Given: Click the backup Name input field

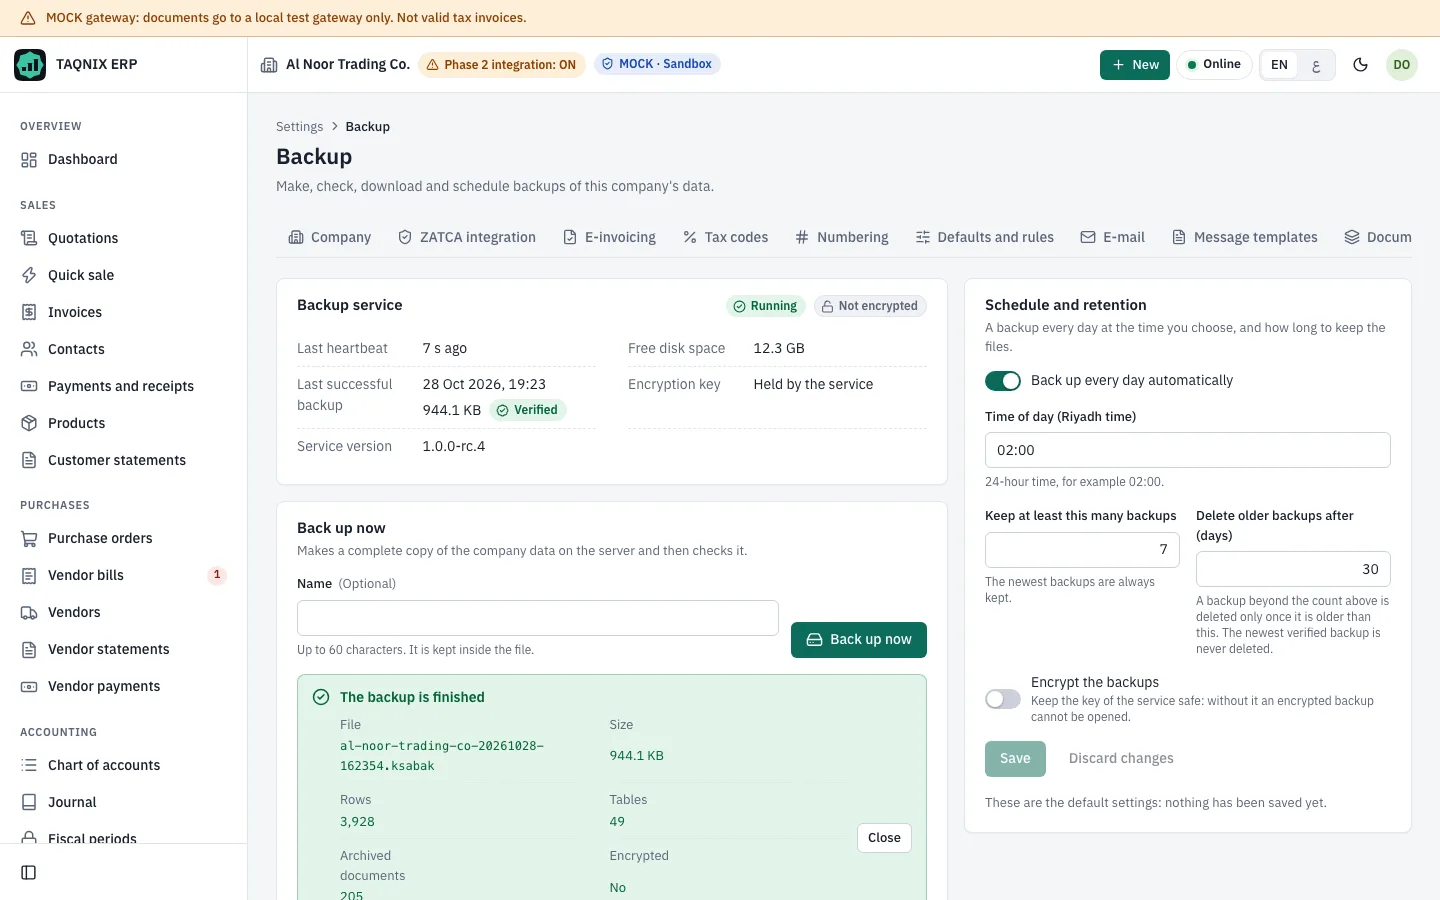Looking at the screenshot, I should [x=538, y=618].
